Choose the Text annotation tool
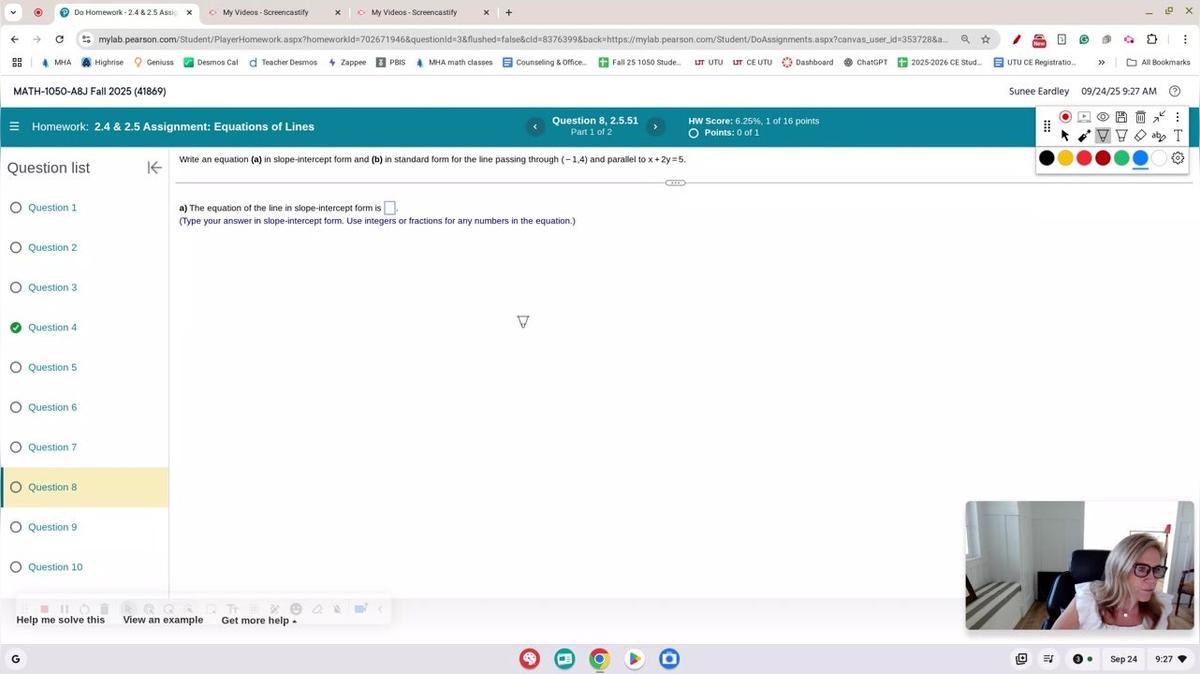 (1177, 135)
